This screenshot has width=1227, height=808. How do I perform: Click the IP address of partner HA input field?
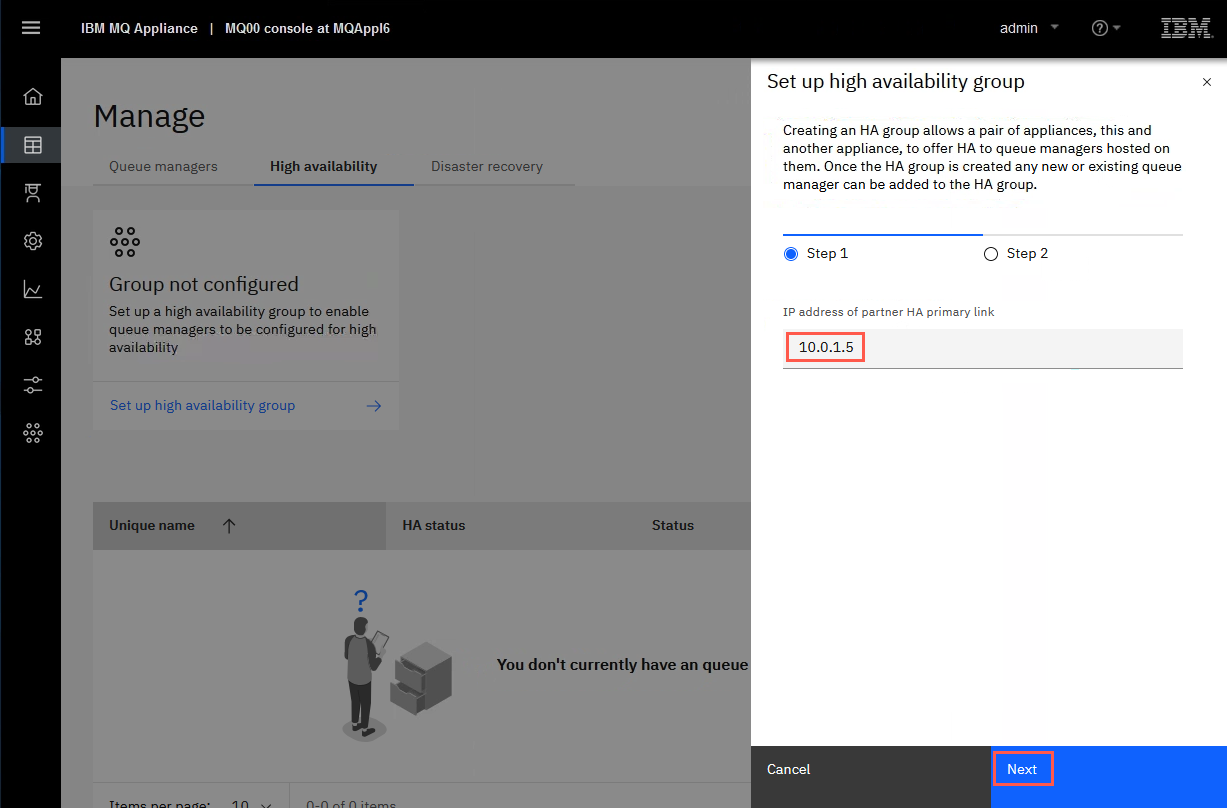click(x=982, y=348)
